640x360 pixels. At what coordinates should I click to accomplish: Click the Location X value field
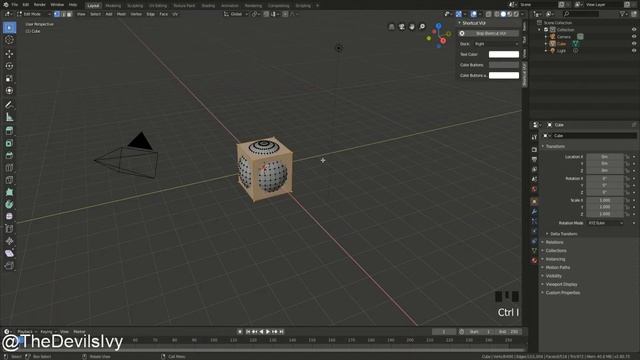605,157
